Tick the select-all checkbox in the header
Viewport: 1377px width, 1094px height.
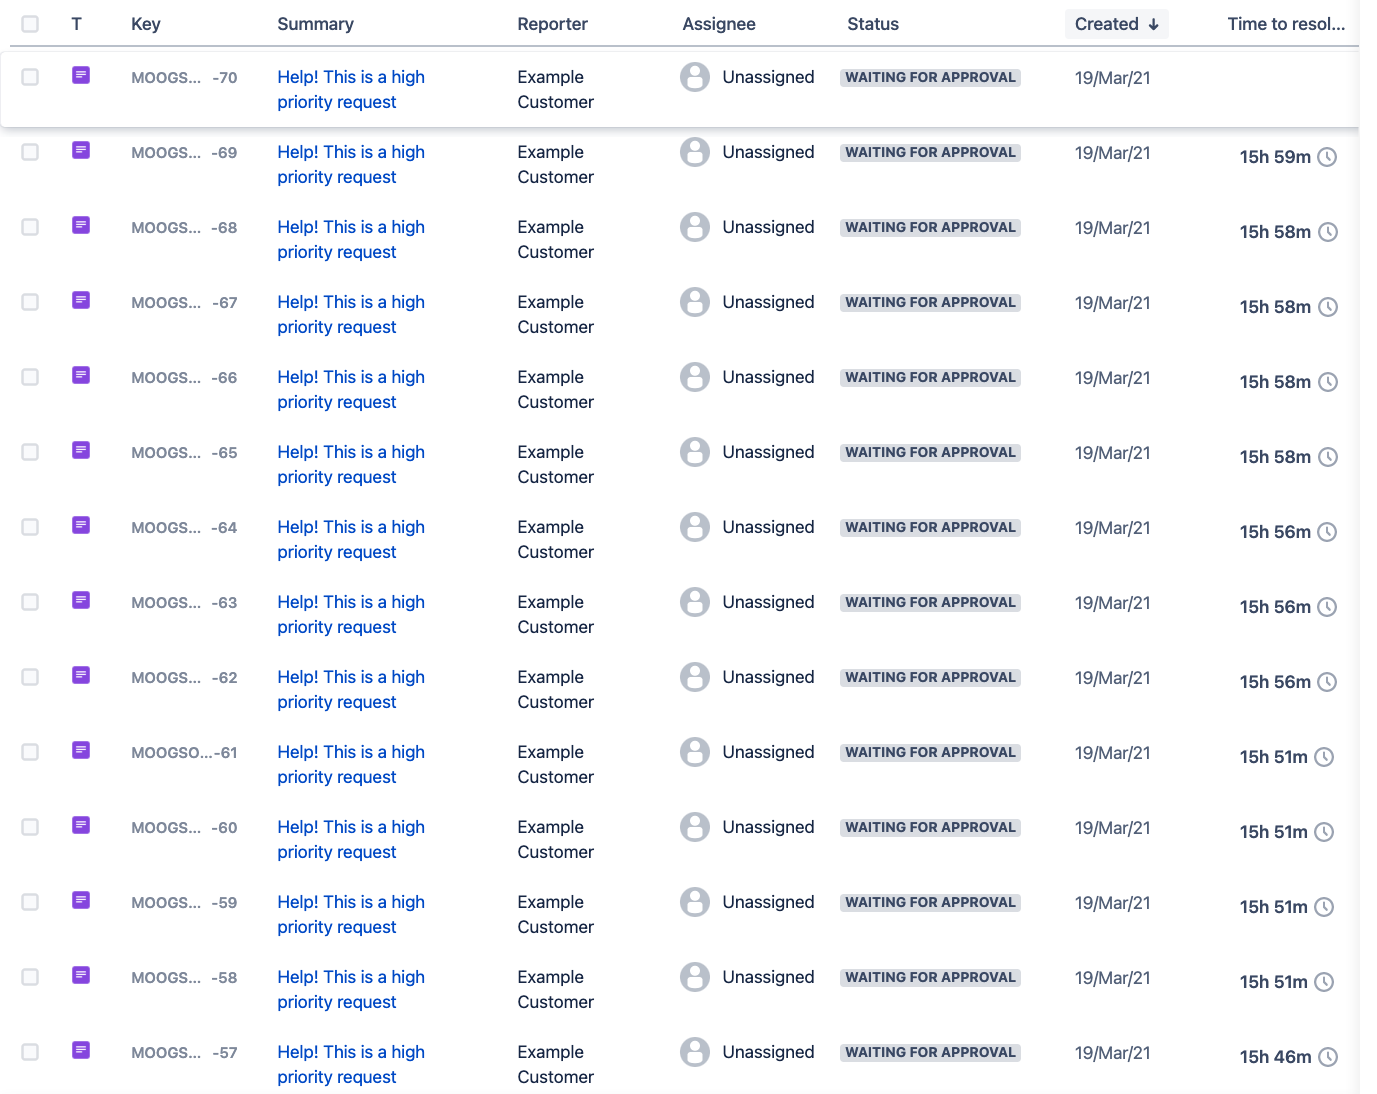30,23
